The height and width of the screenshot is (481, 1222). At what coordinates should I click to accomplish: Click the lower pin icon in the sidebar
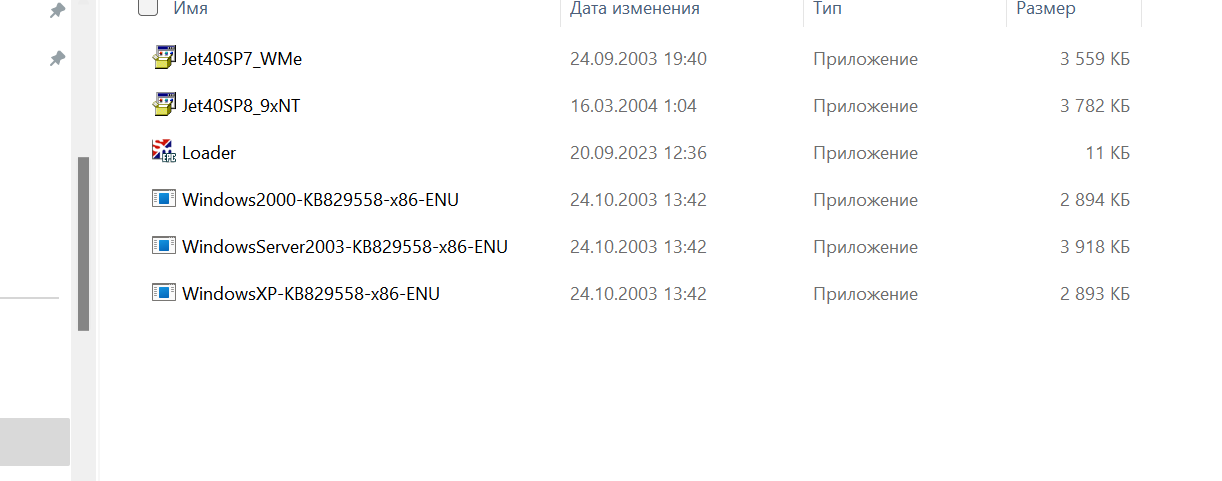coord(58,59)
